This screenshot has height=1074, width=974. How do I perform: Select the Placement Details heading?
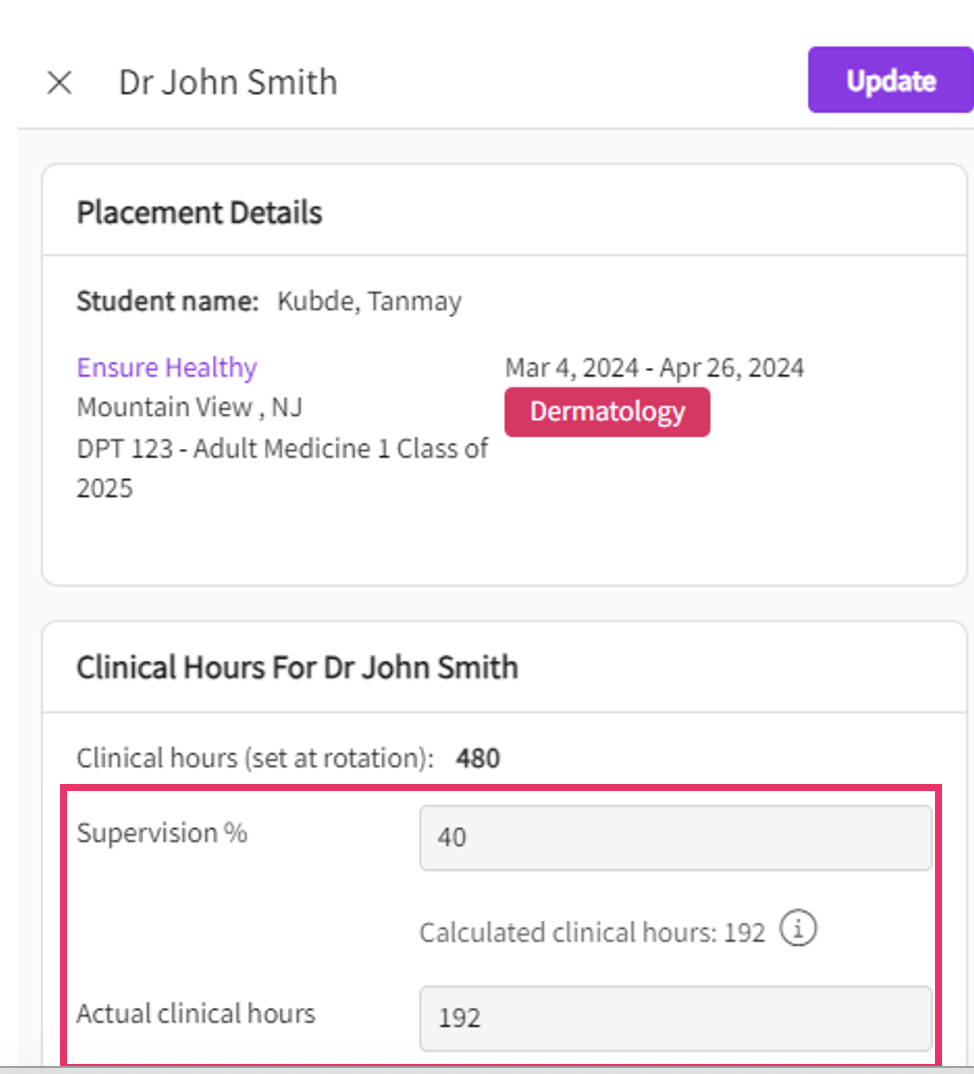click(199, 213)
